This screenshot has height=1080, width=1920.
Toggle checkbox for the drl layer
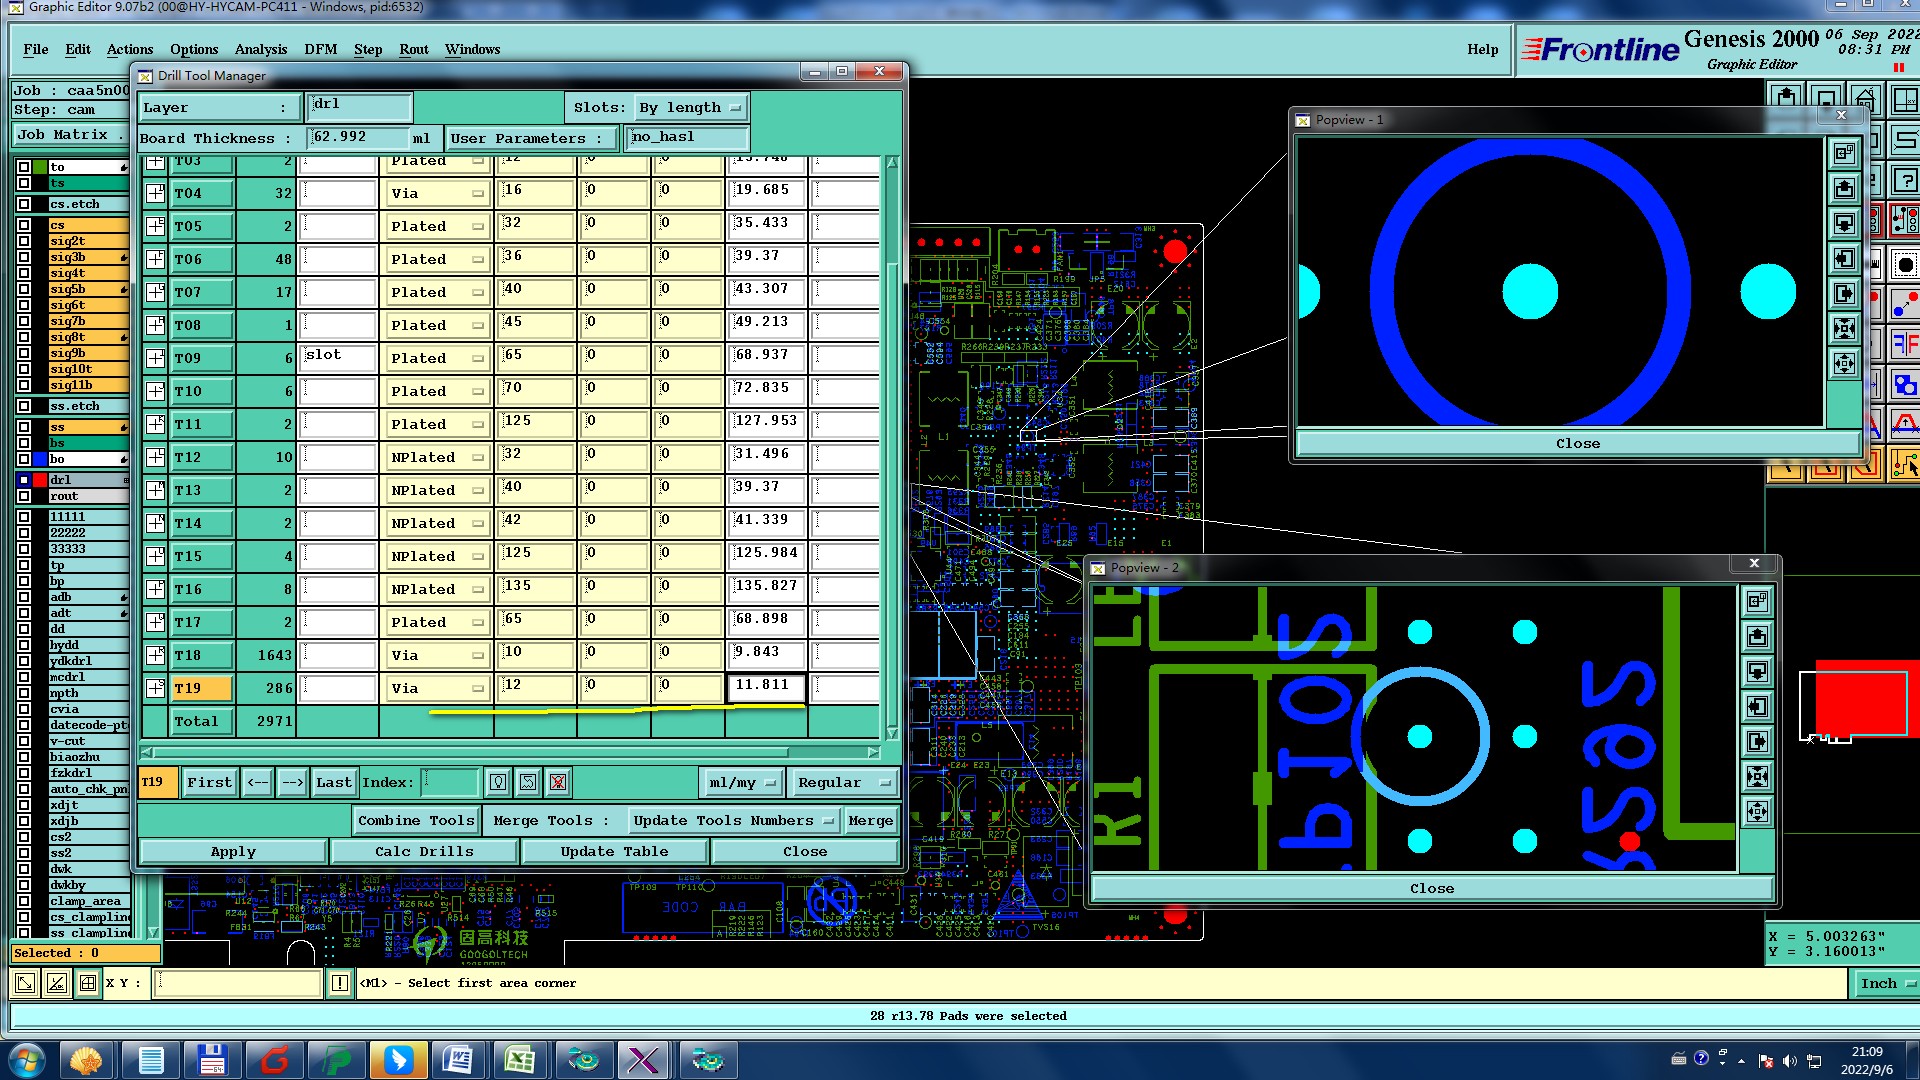pos(24,480)
